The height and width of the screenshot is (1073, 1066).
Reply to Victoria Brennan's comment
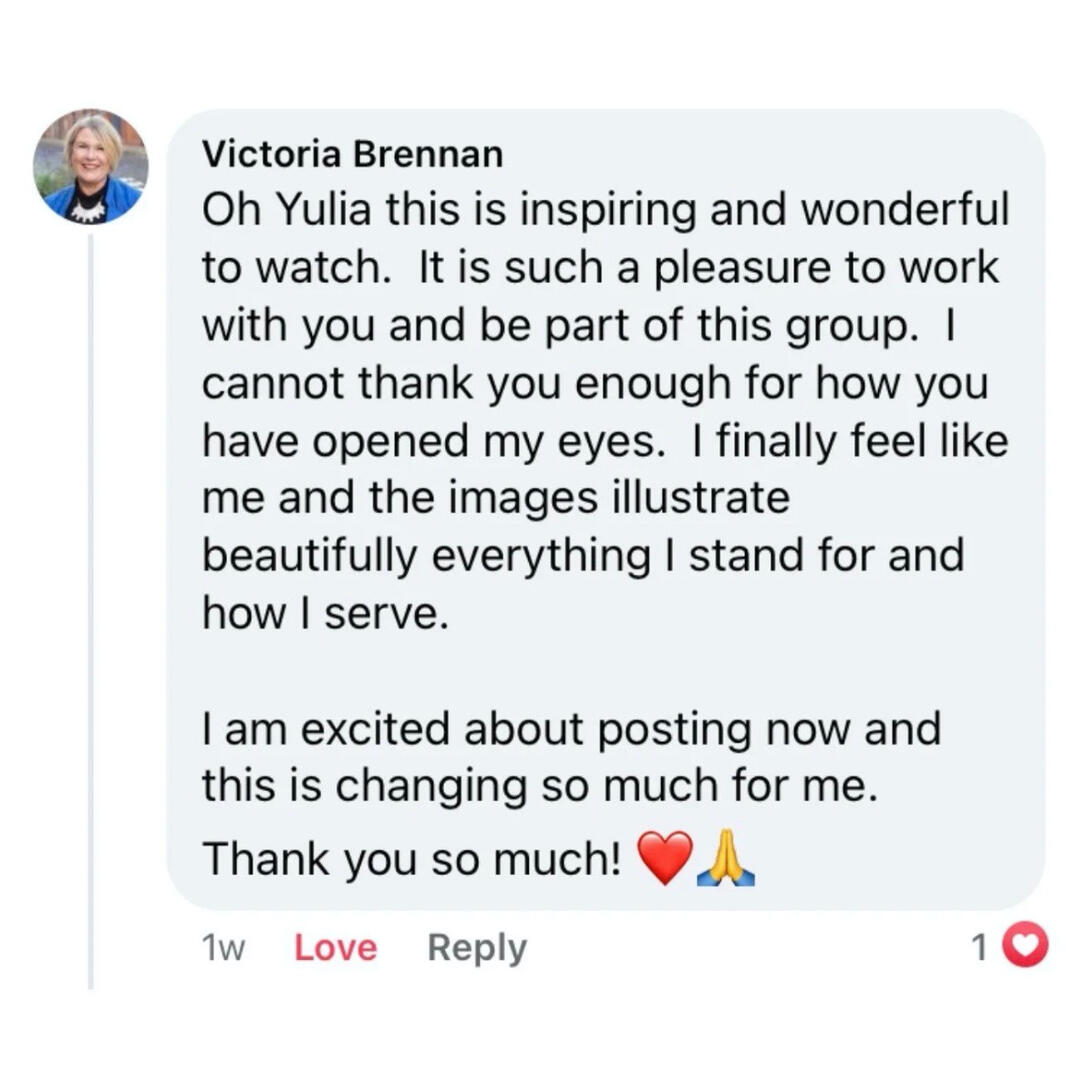[477, 949]
